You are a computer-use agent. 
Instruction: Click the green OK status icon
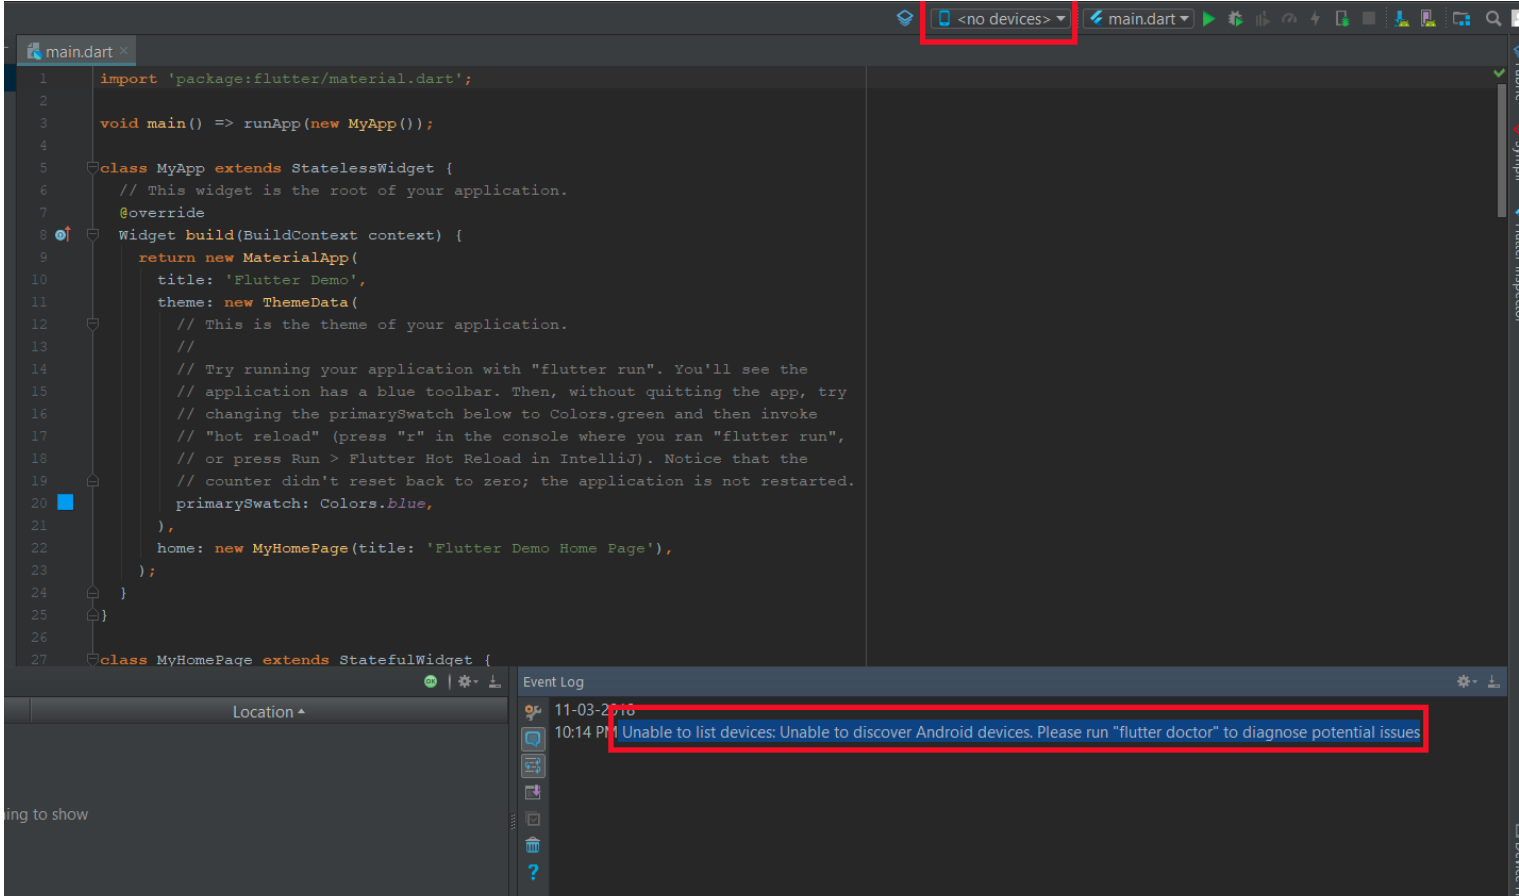430,681
